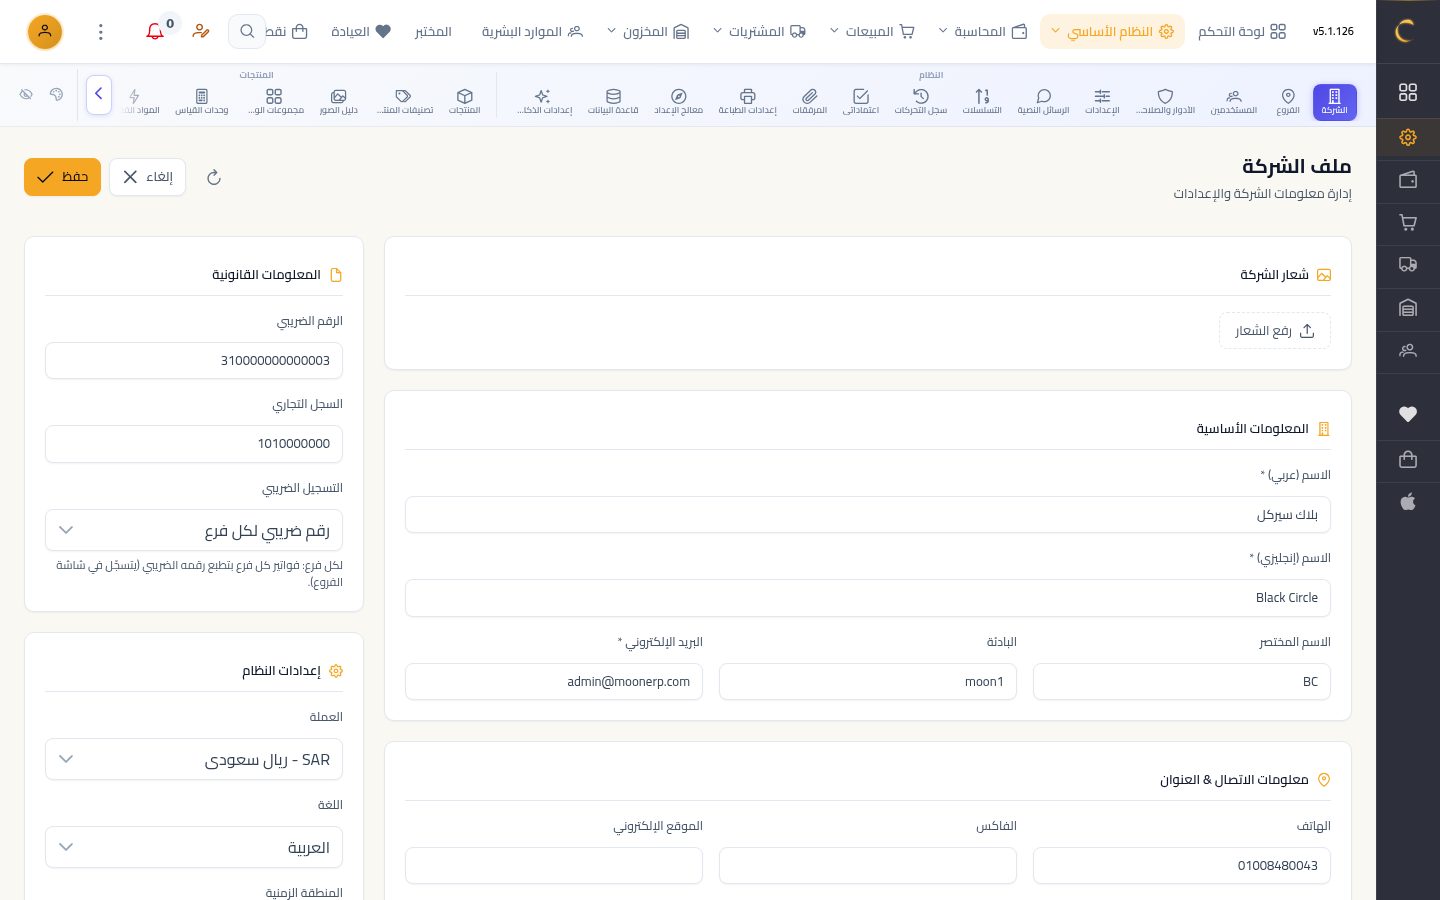This screenshot has height=900, width=1440.
Task: Open the Dashboard (لوحة التحكم) menu item
Action: pyautogui.click(x=1242, y=32)
